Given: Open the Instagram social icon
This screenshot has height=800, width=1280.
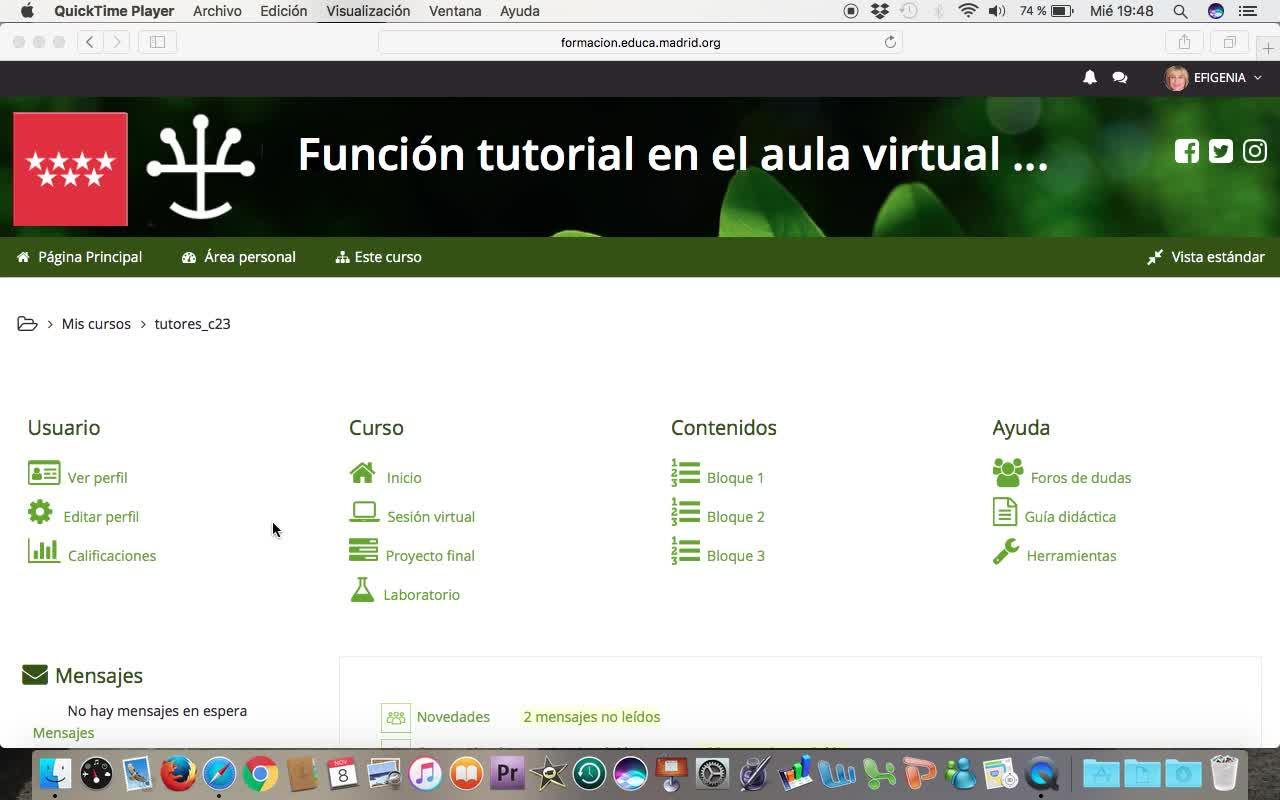Looking at the screenshot, I should (x=1255, y=151).
